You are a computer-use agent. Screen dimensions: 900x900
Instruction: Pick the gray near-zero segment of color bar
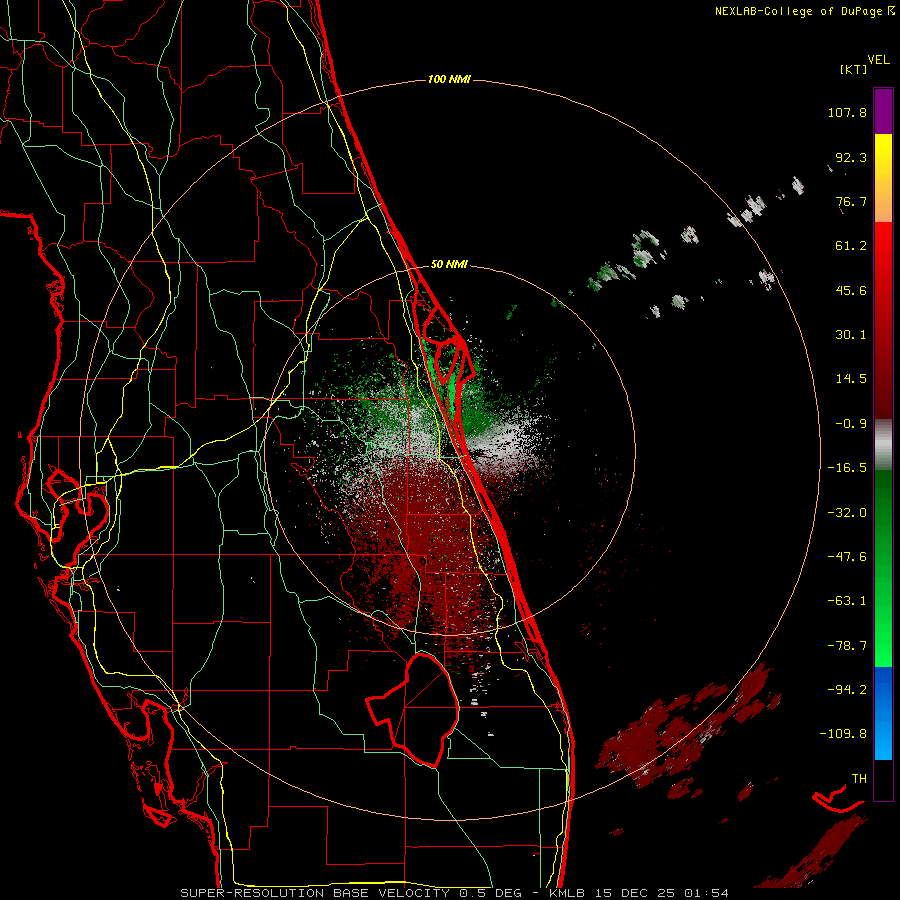tap(883, 444)
